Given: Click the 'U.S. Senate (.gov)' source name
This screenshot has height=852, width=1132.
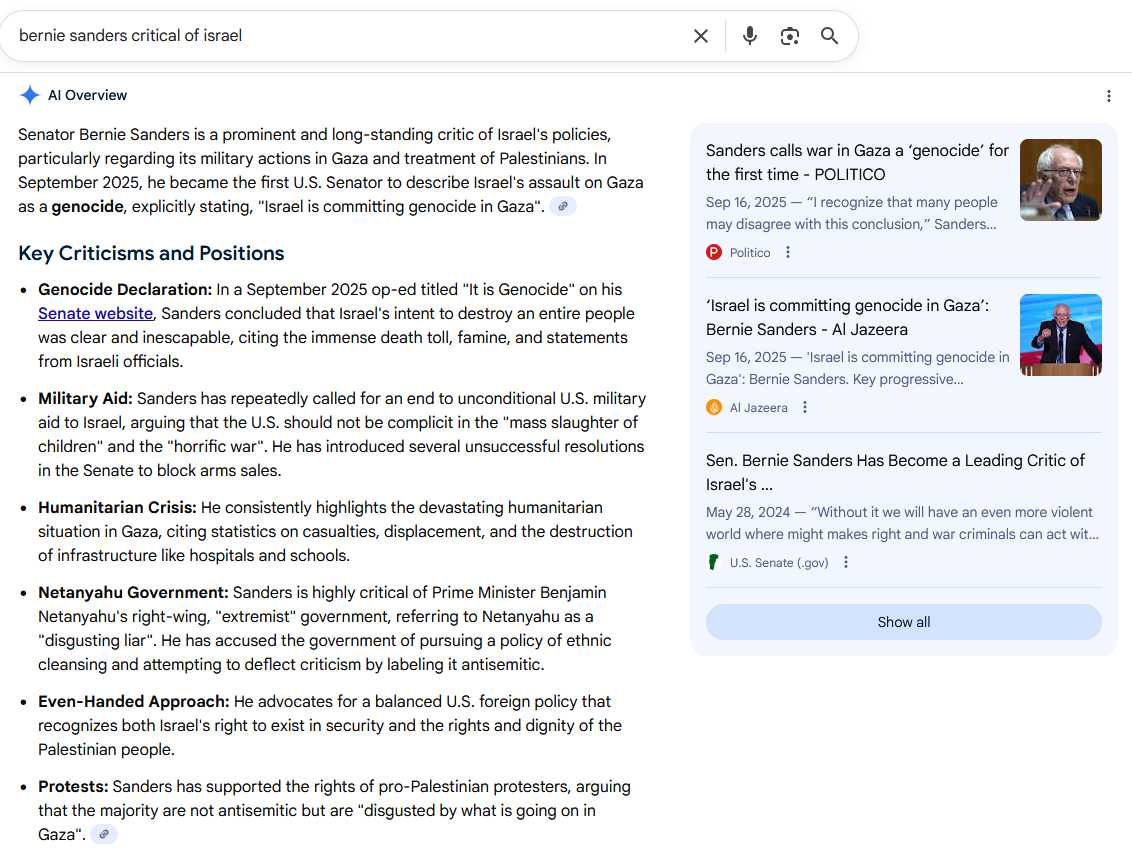Looking at the screenshot, I should 778,562.
